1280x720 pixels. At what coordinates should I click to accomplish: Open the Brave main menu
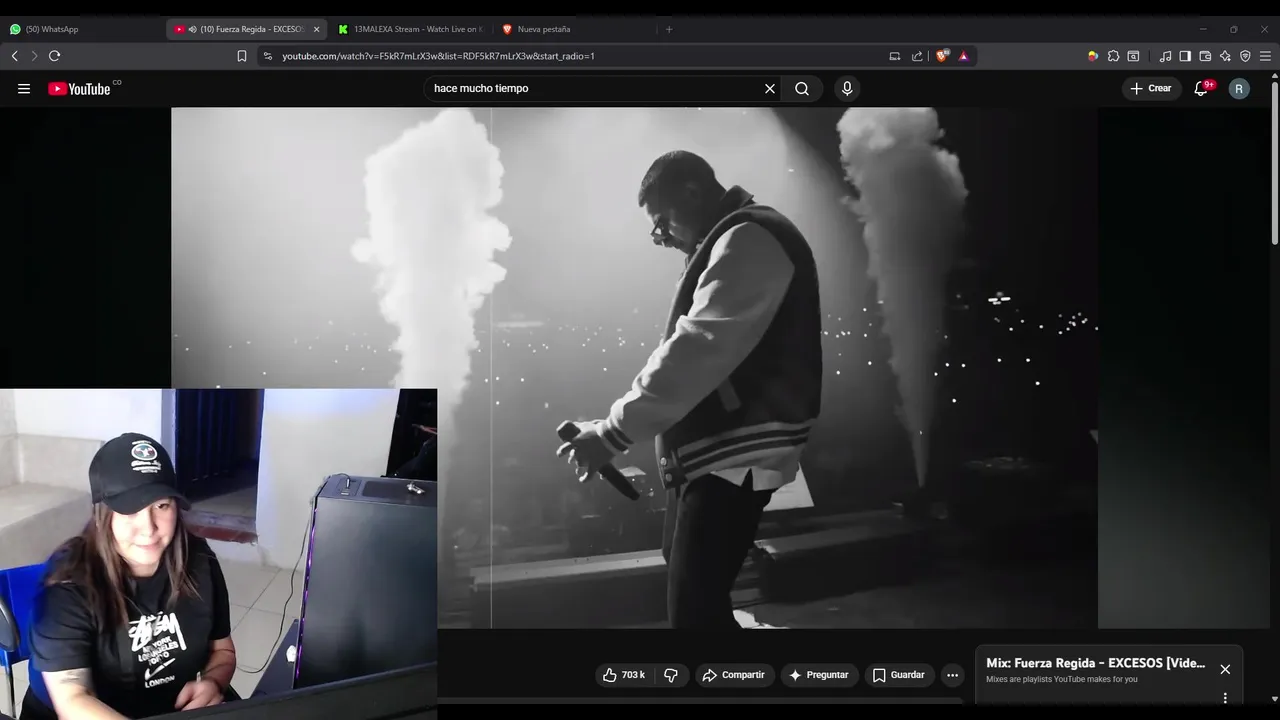pyautogui.click(x=1265, y=56)
